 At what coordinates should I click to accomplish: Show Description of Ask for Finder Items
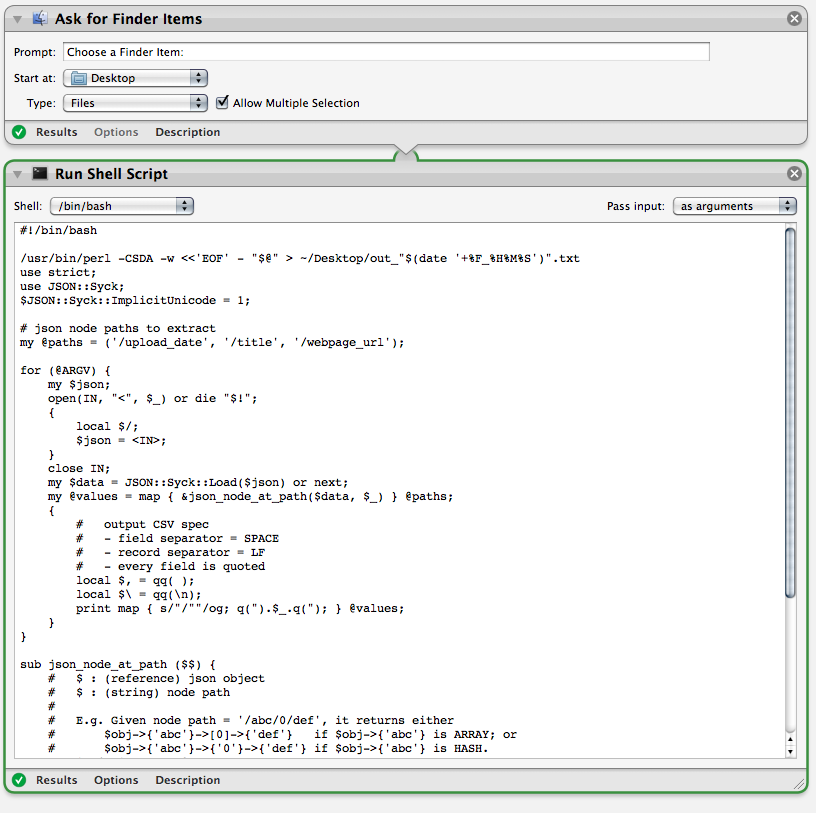click(187, 132)
